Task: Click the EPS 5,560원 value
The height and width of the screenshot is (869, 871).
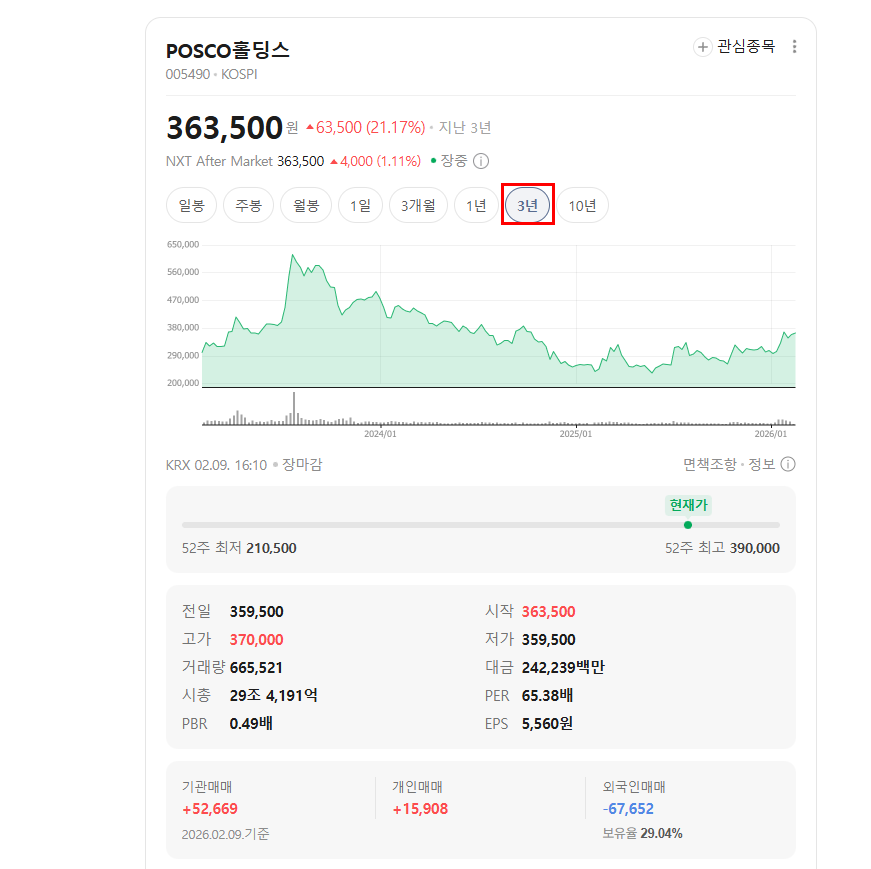Action: click(547, 723)
